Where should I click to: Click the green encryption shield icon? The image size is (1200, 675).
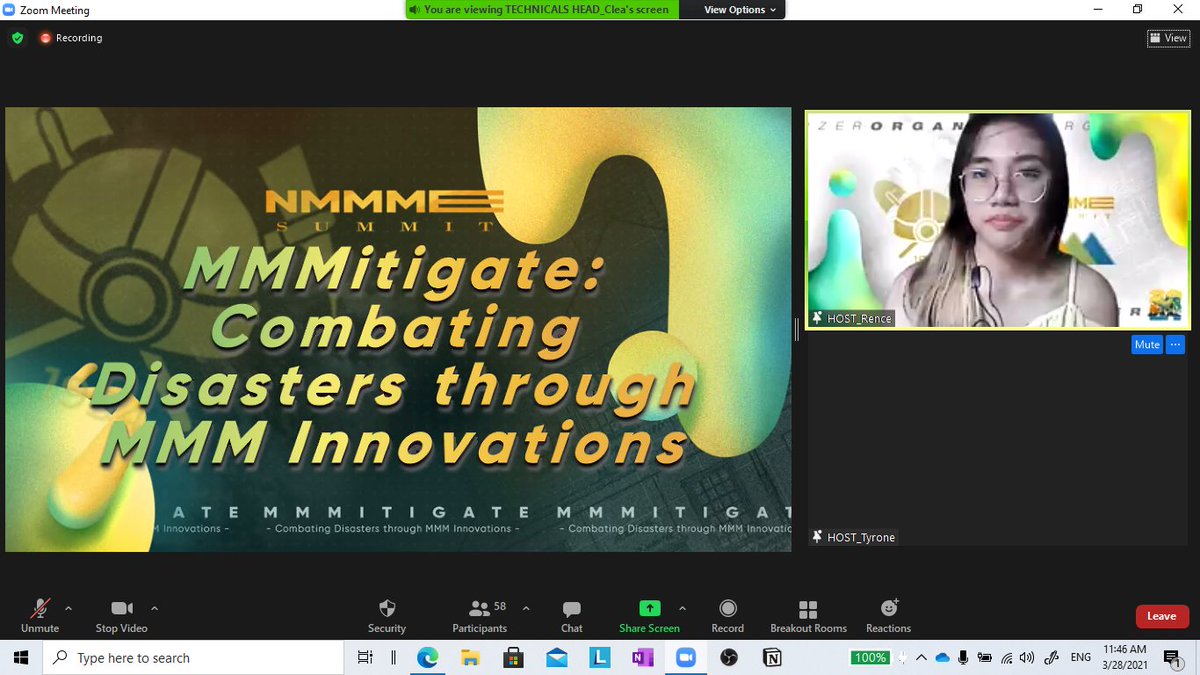(17, 38)
